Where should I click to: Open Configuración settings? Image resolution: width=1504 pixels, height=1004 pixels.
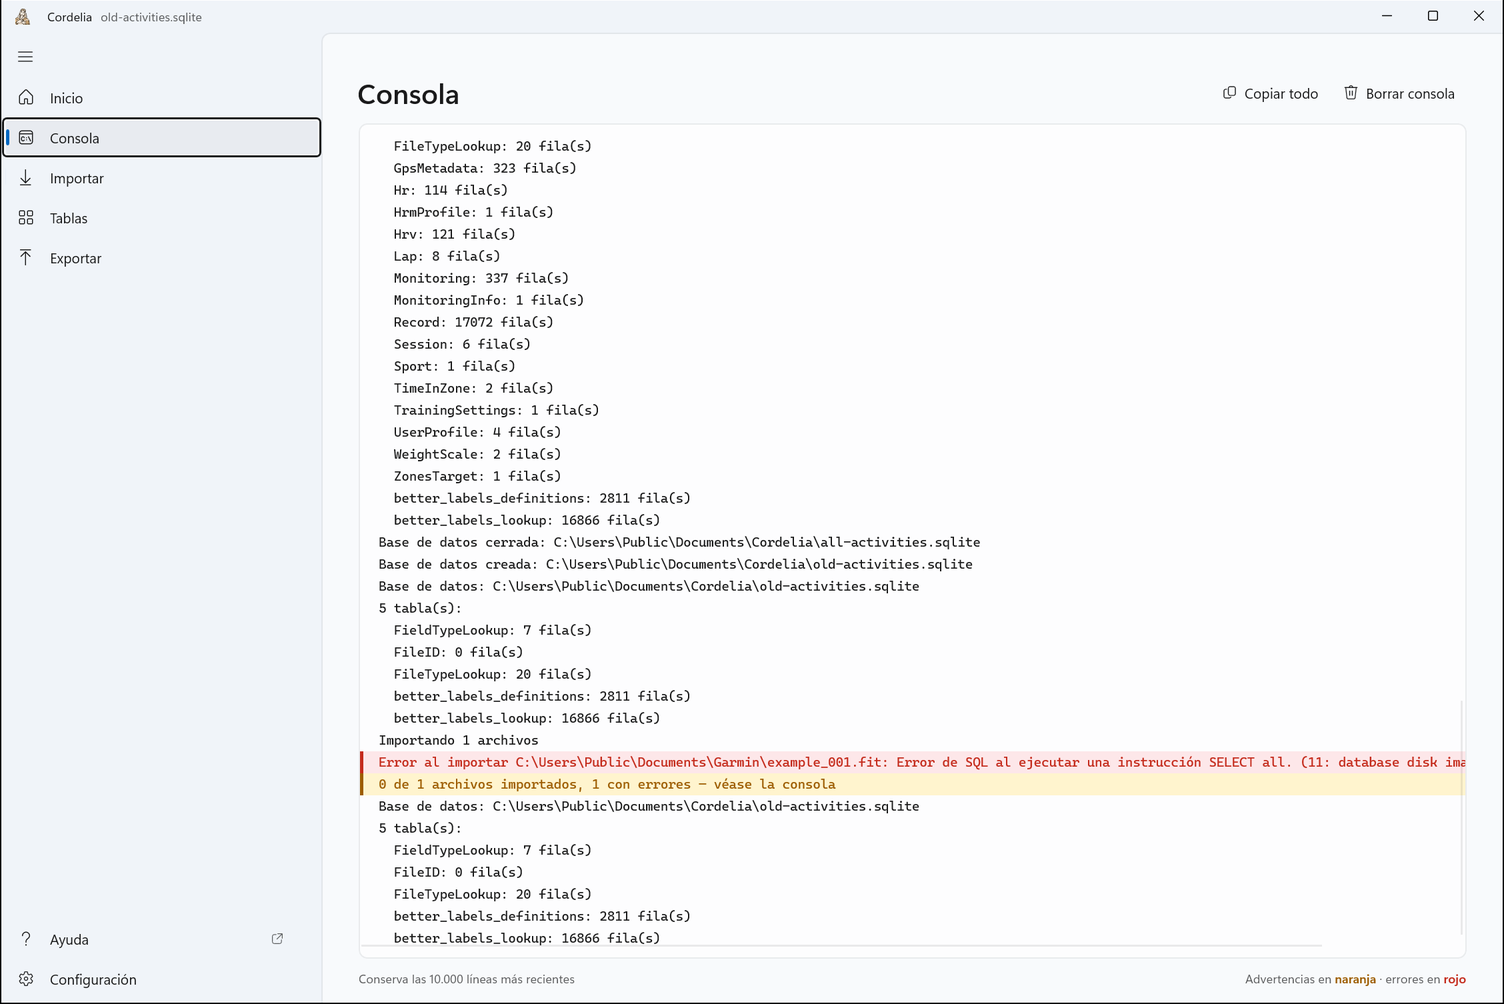click(x=162, y=979)
